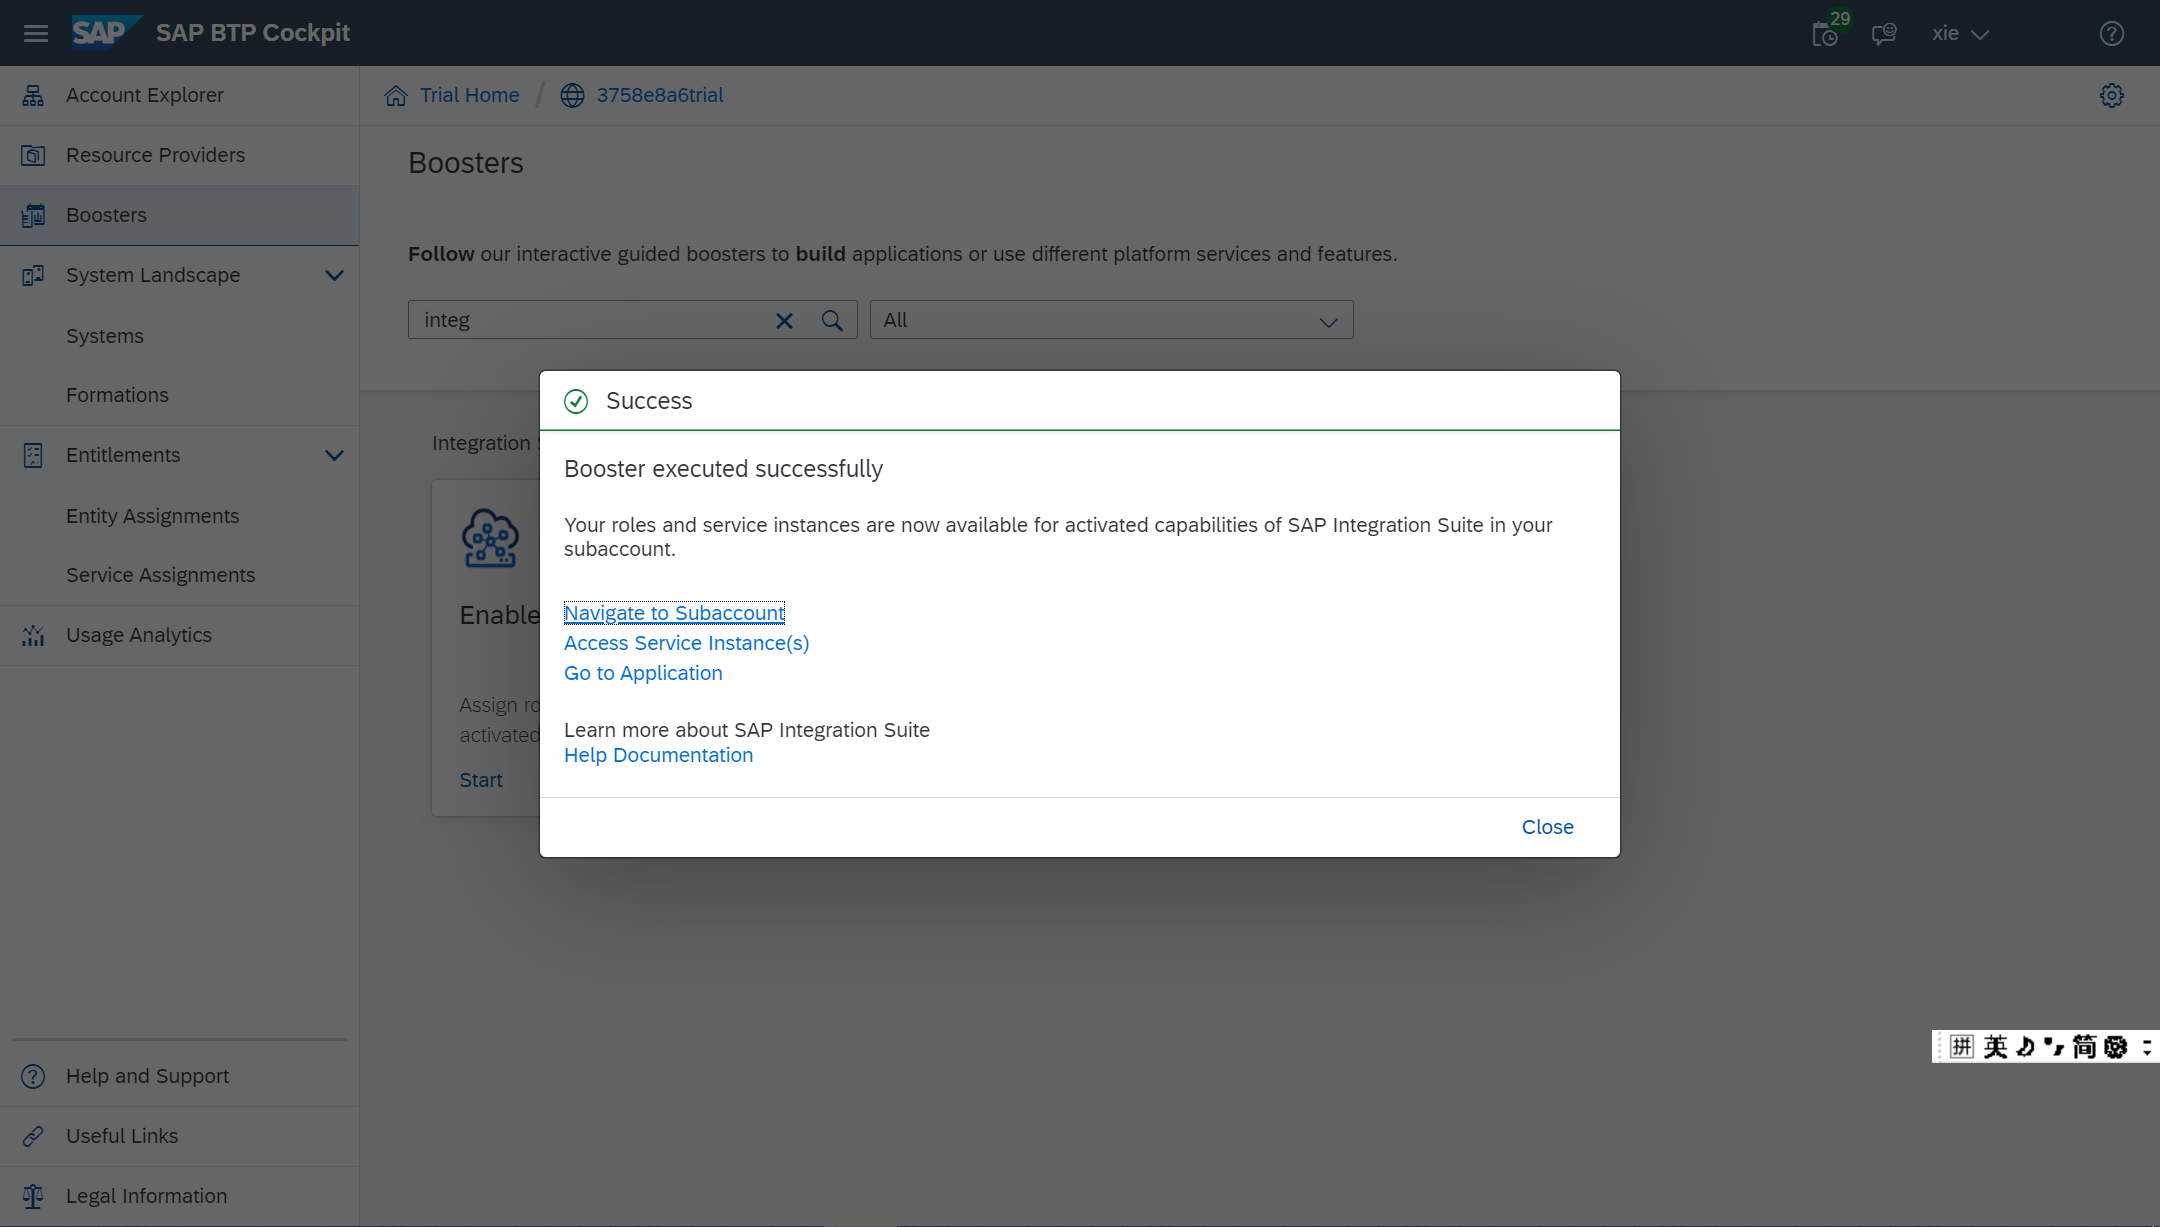2160x1227 pixels.
Task: Collapse the System Landscape section
Action: [x=334, y=276]
